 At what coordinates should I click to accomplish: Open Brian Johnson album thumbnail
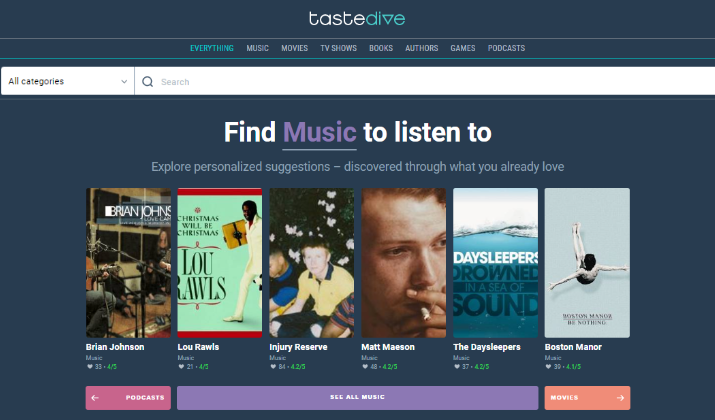[128, 263]
